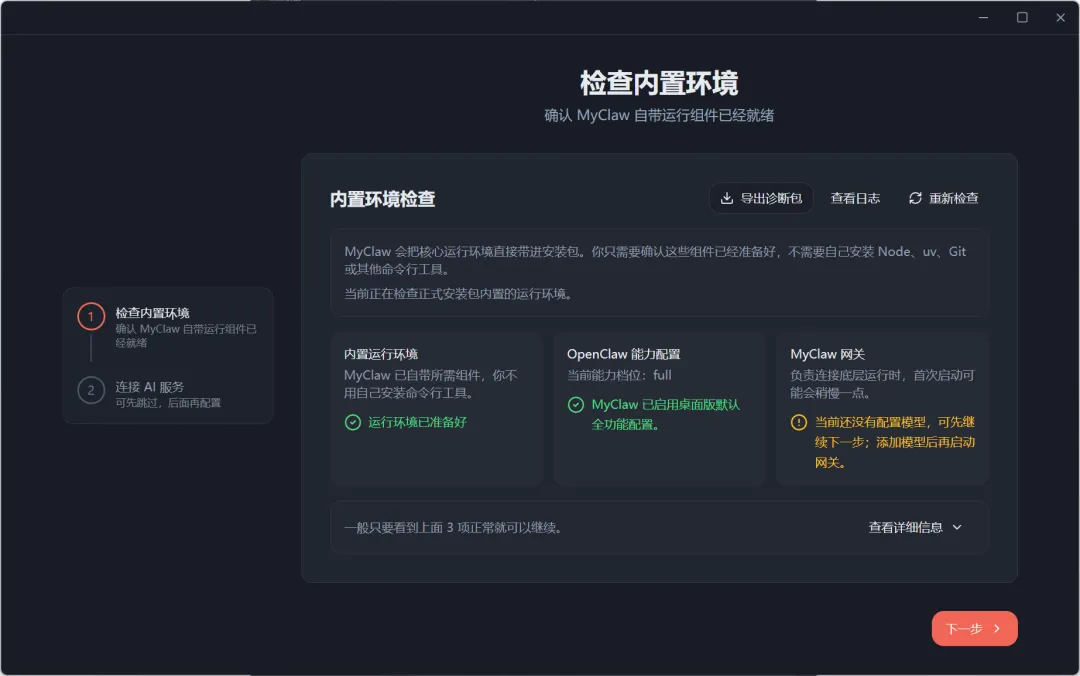This screenshot has height=676, width=1080.
Task: Click the 检查内置环境 main page title
Action: tap(659, 83)
